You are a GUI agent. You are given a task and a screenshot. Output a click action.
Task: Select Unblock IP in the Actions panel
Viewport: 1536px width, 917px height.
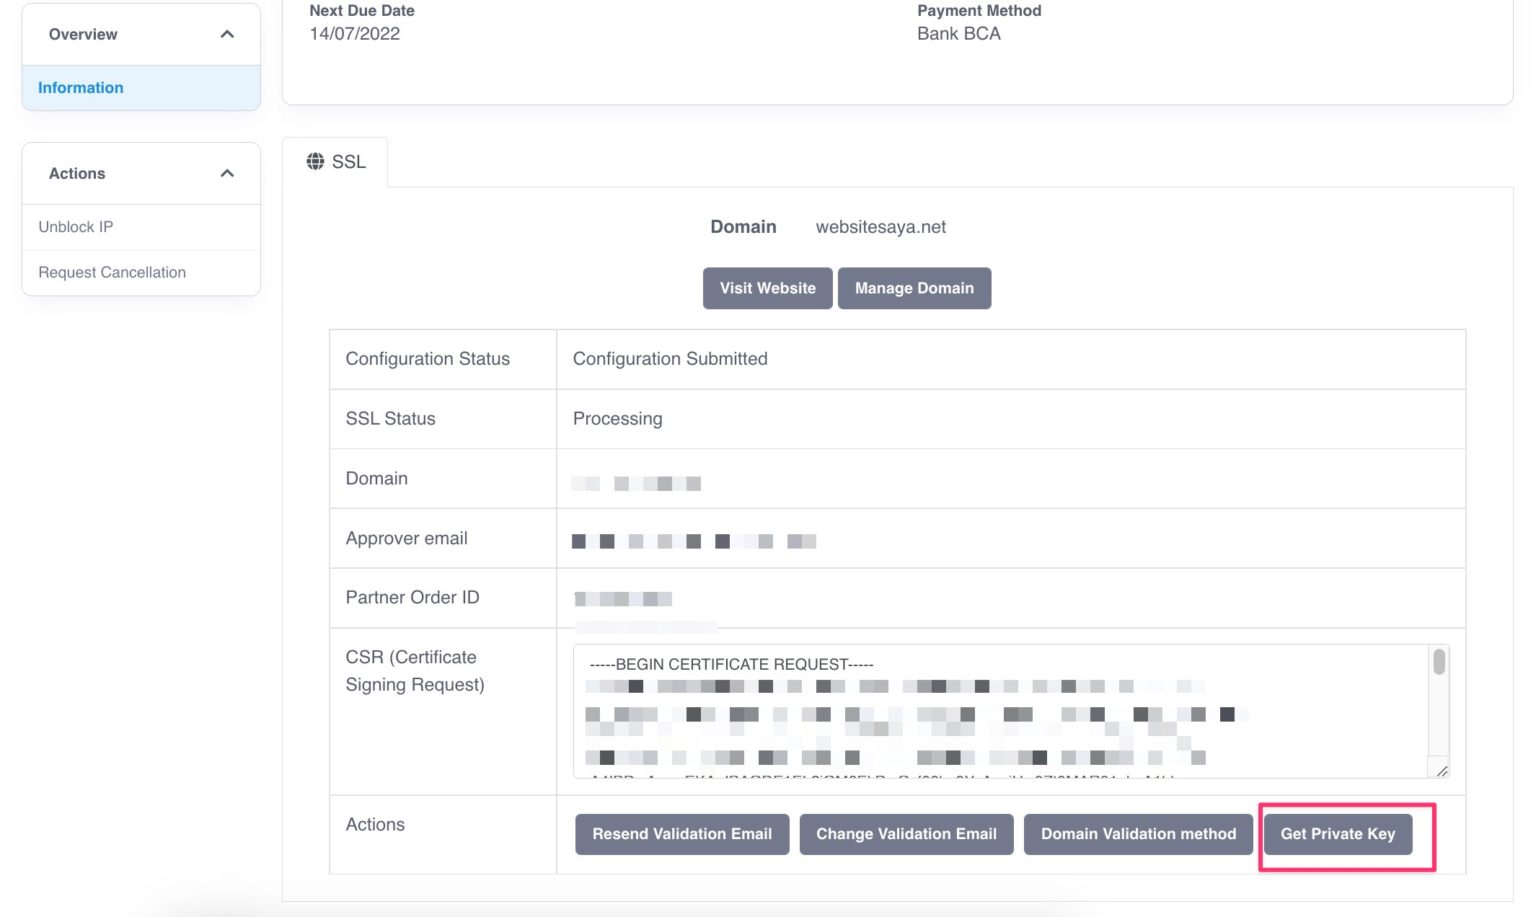(76, 227)
